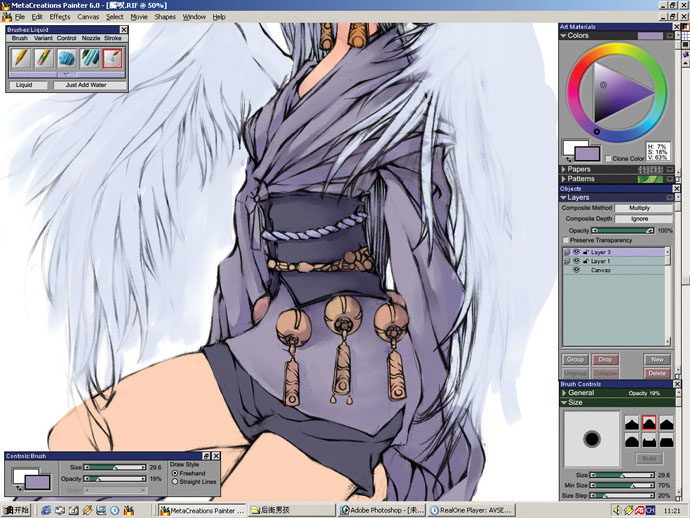This screenshot has width=690, height=518.
Task: Adjust the layer Opacity slider
Action: coord(622,230)
